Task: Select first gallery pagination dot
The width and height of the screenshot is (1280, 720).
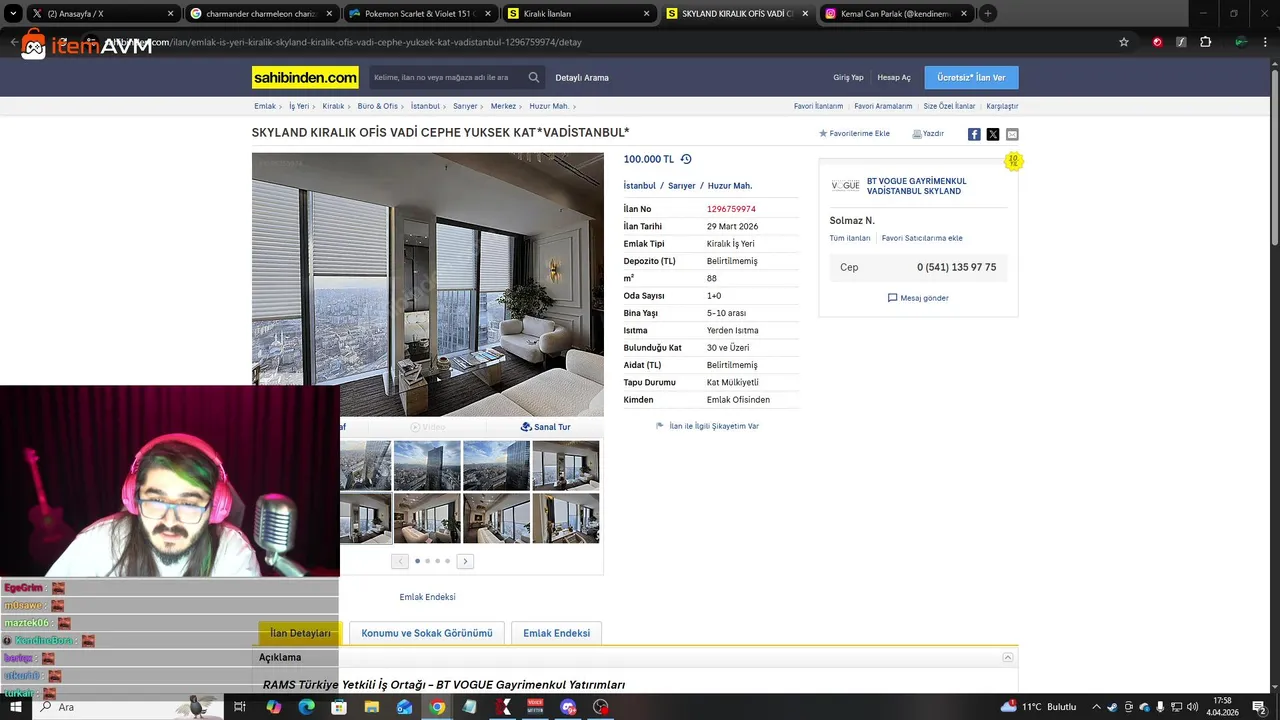Action: 417,561
